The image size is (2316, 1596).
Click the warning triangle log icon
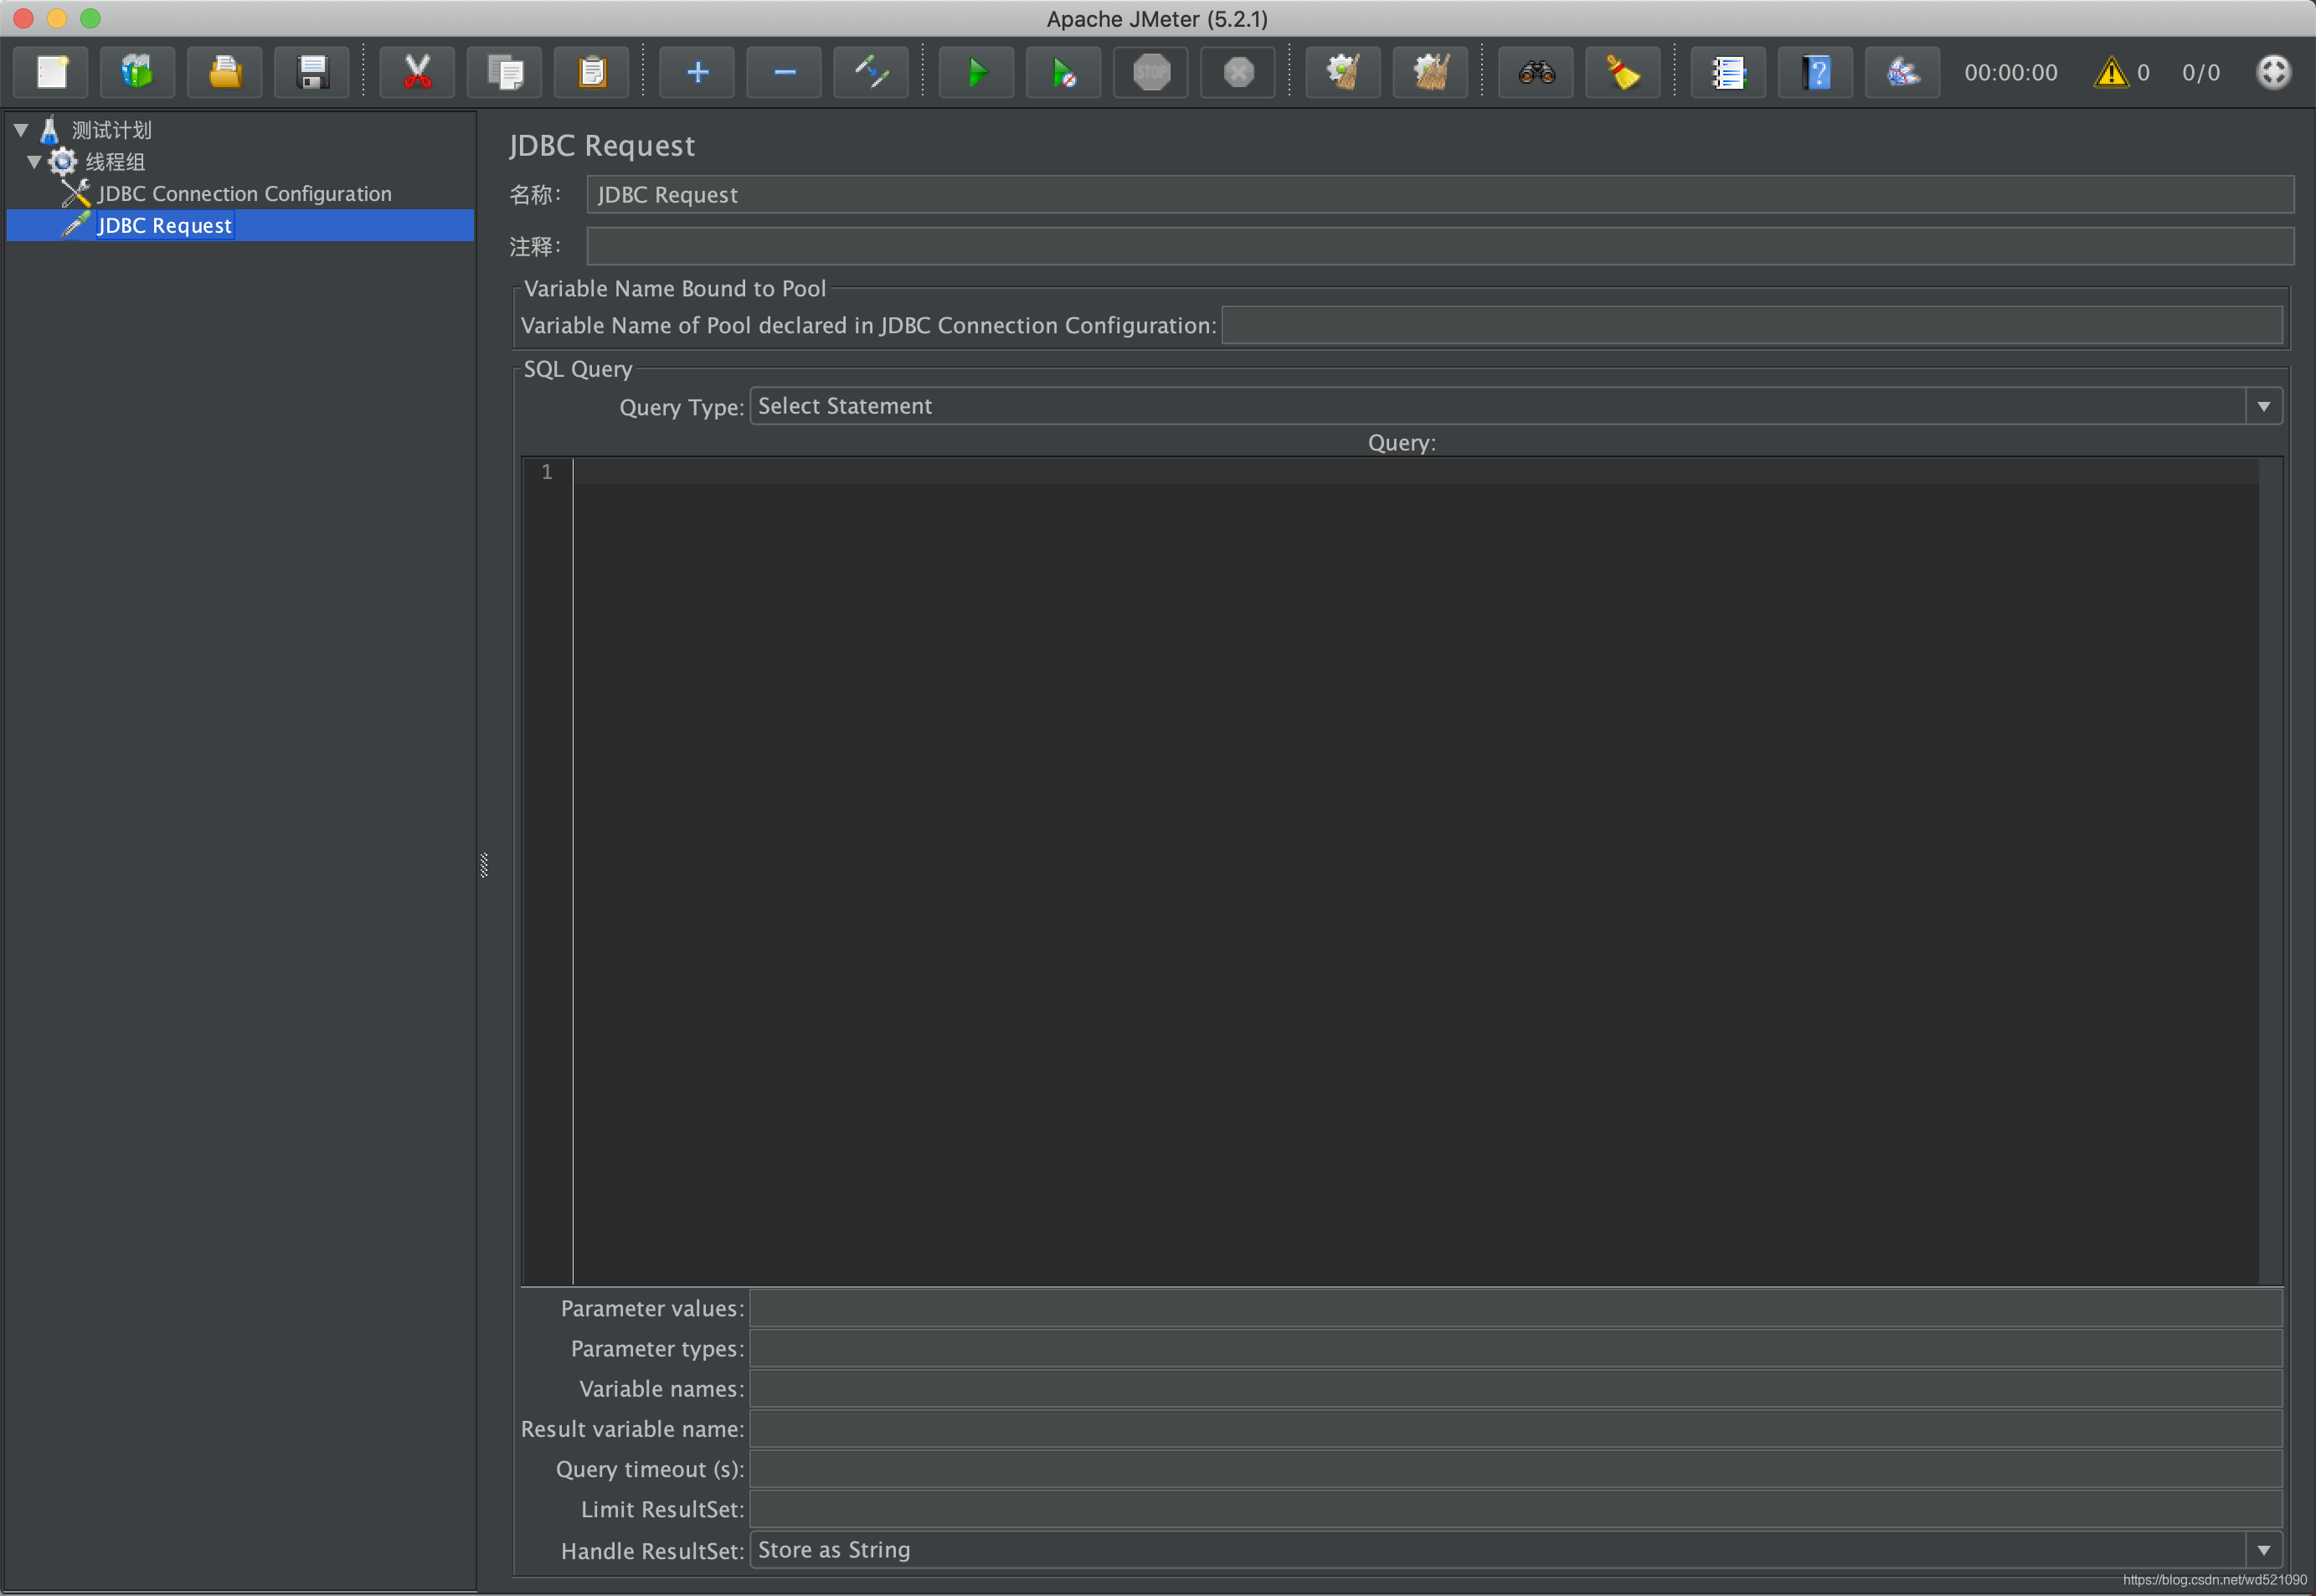tap(2110, 72)
